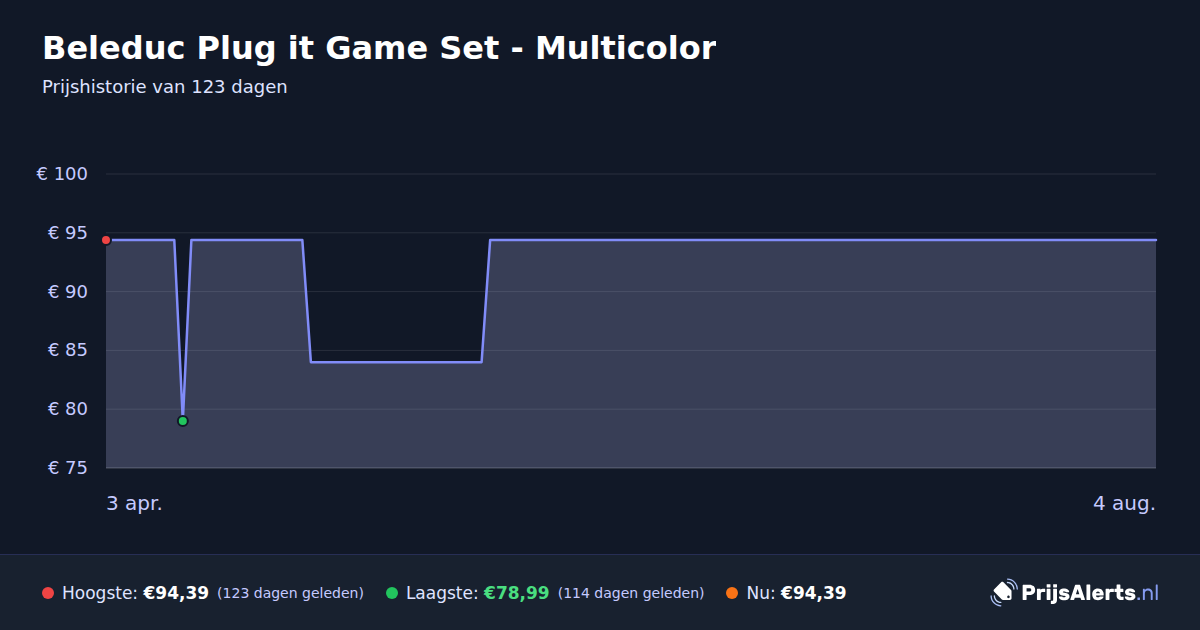Click the € 100 axis label

[x=62, y=174]
